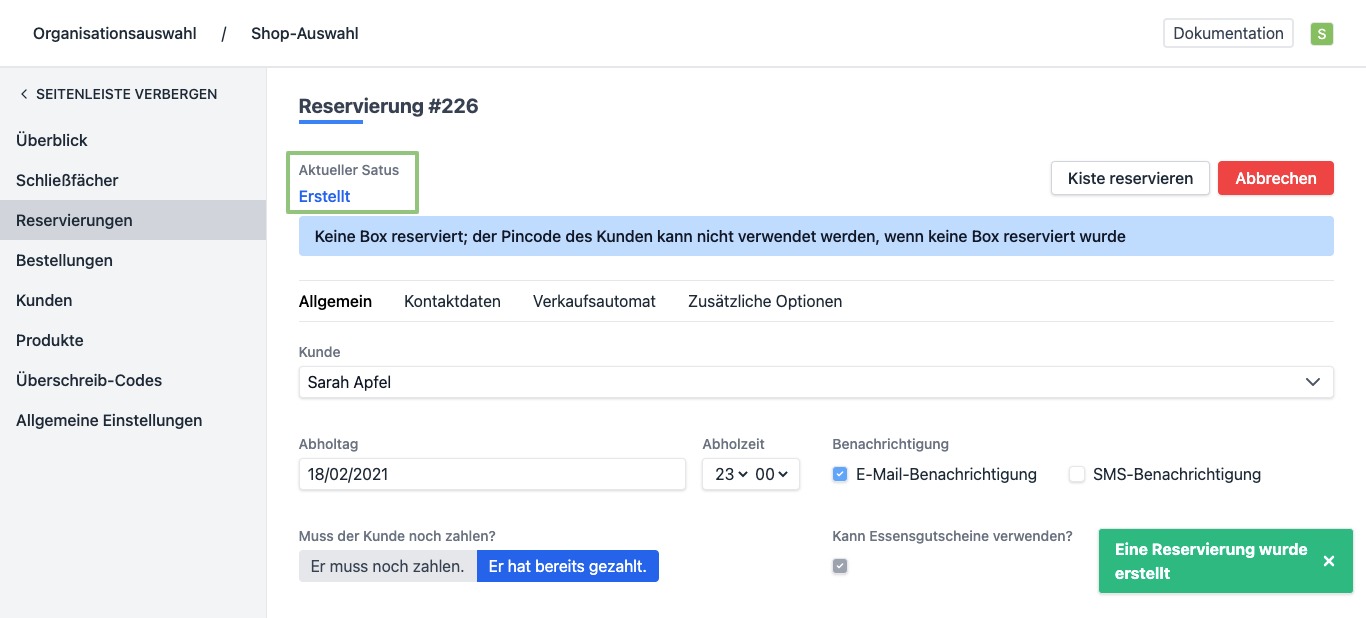Click the Abholtag date field
The height and width of the screenshot is (618, 1366).
coord(492,475)
